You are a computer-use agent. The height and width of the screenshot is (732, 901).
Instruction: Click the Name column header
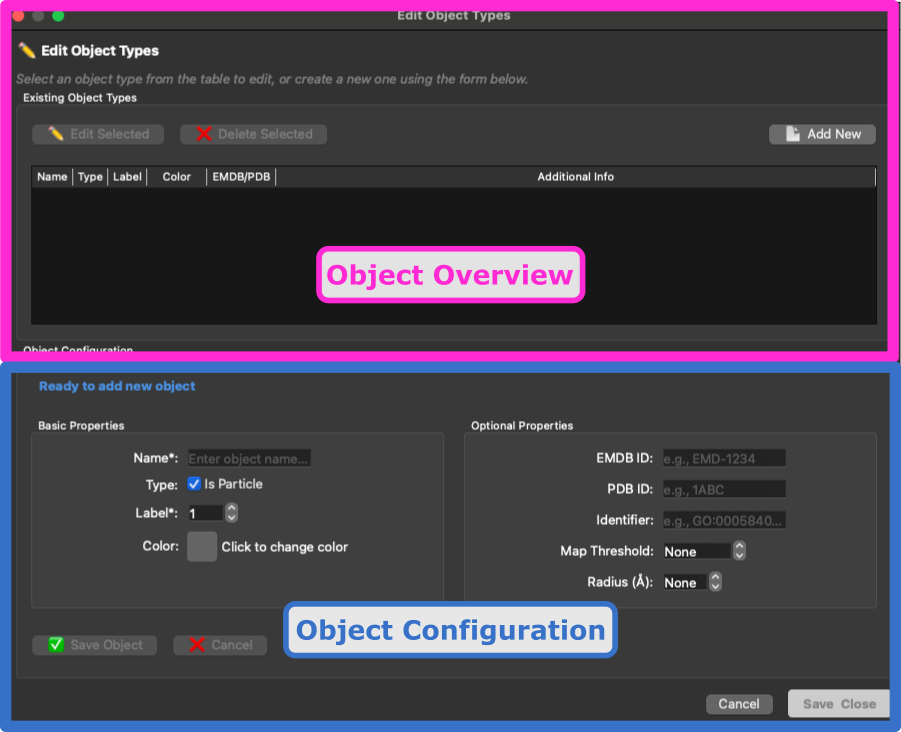coord(52,176)
